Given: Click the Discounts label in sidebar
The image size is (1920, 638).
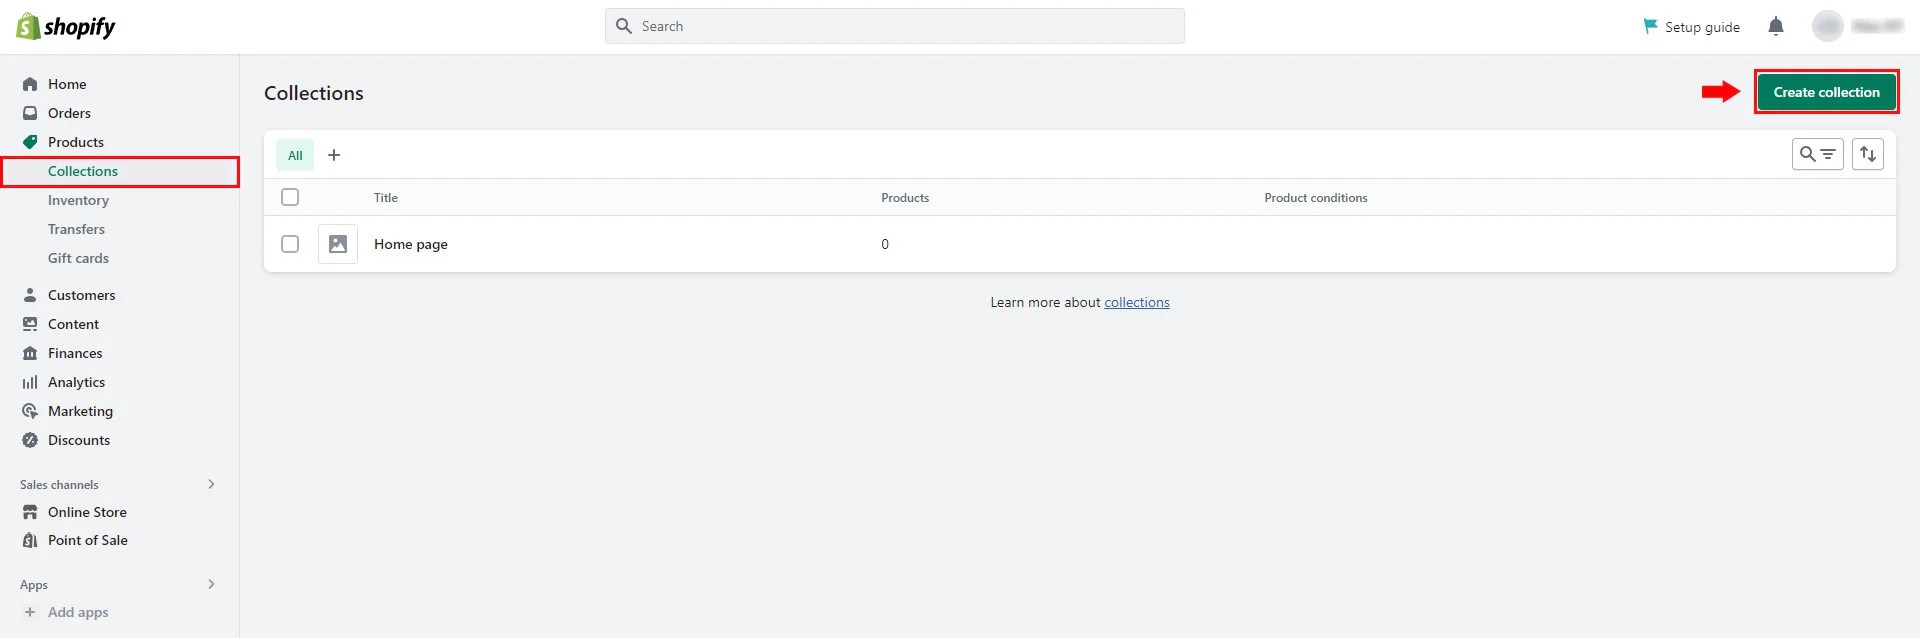Looking at the screenshot, I should tap(79, 440).
